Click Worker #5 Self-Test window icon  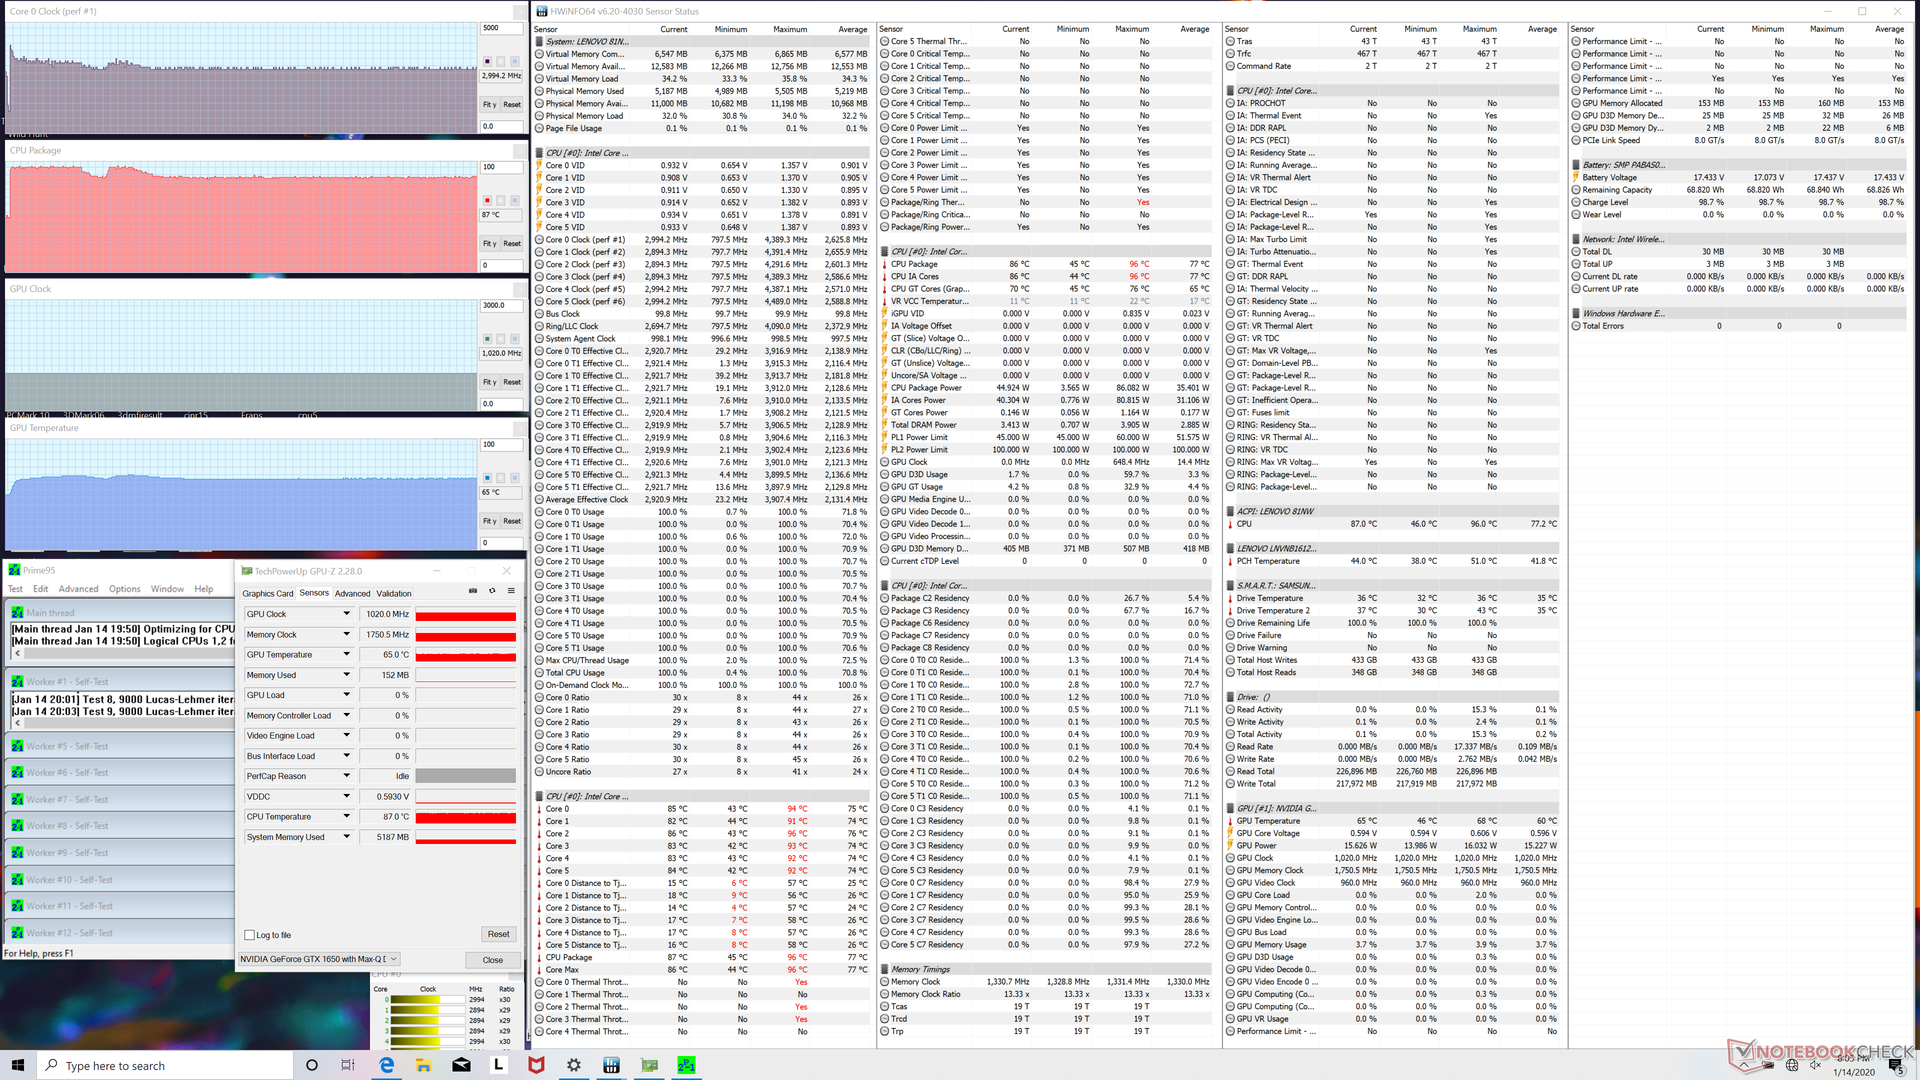pyautogui.click(x=17, y=746)
